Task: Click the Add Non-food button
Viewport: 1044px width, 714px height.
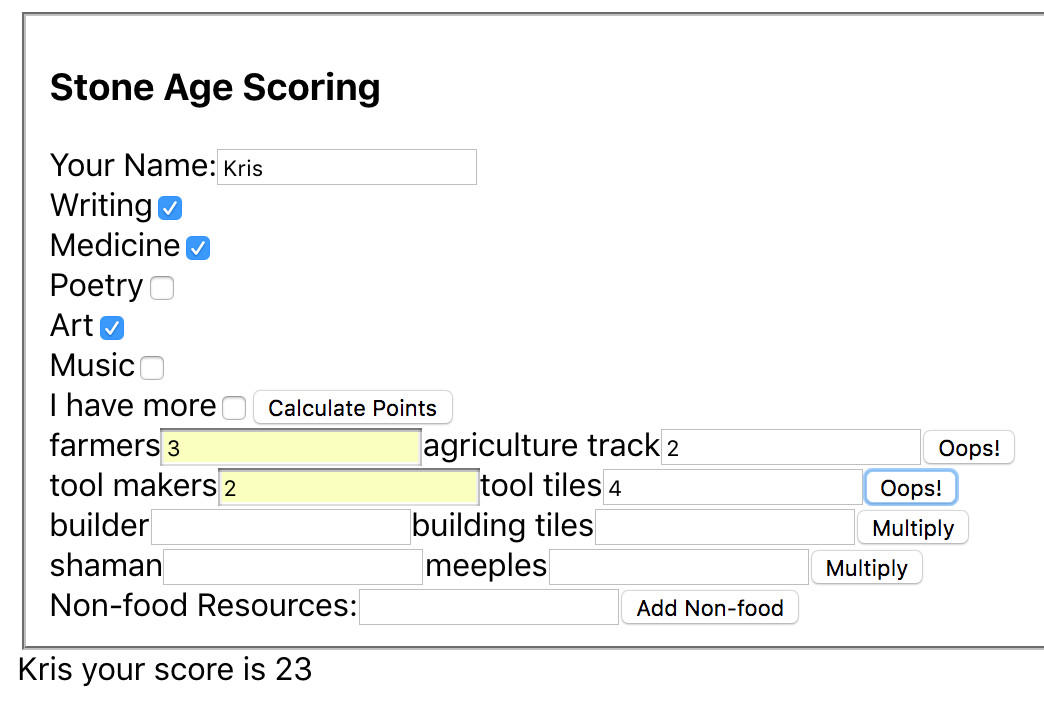Action: click(709, 608)
